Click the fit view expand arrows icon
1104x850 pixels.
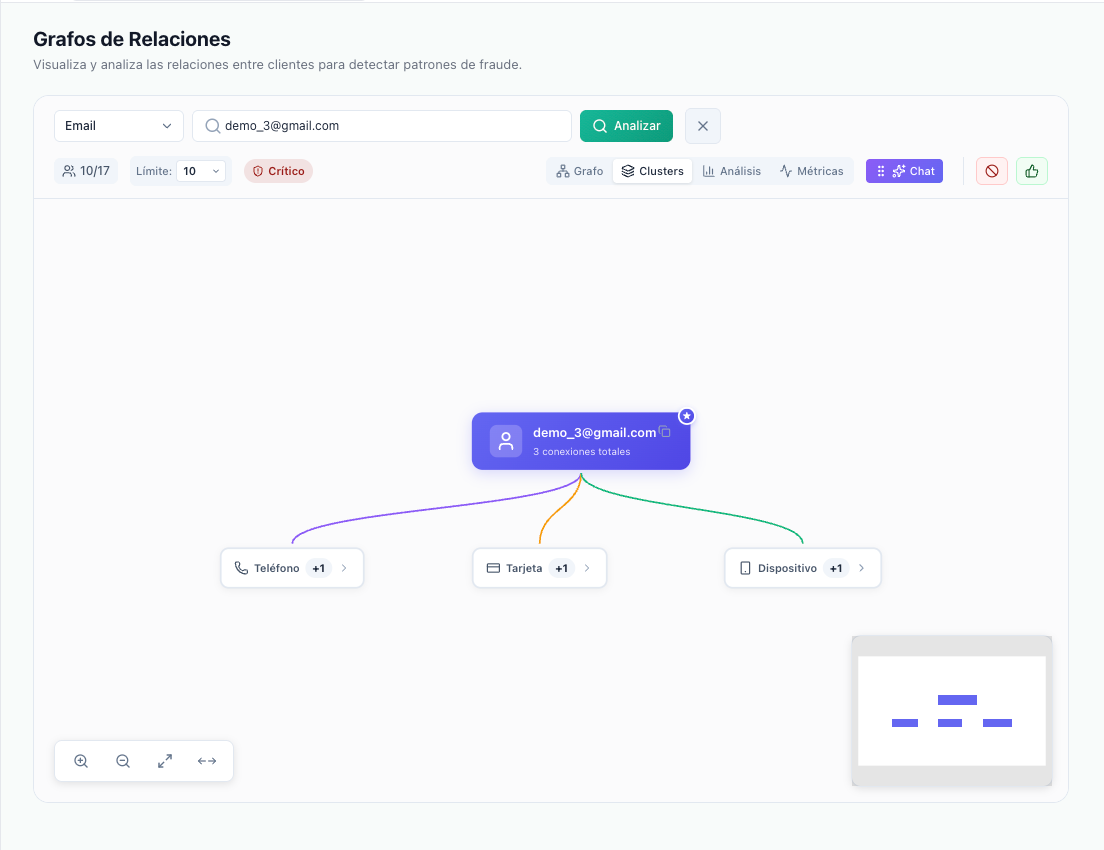pyautogui.click(x=165, y=761)
